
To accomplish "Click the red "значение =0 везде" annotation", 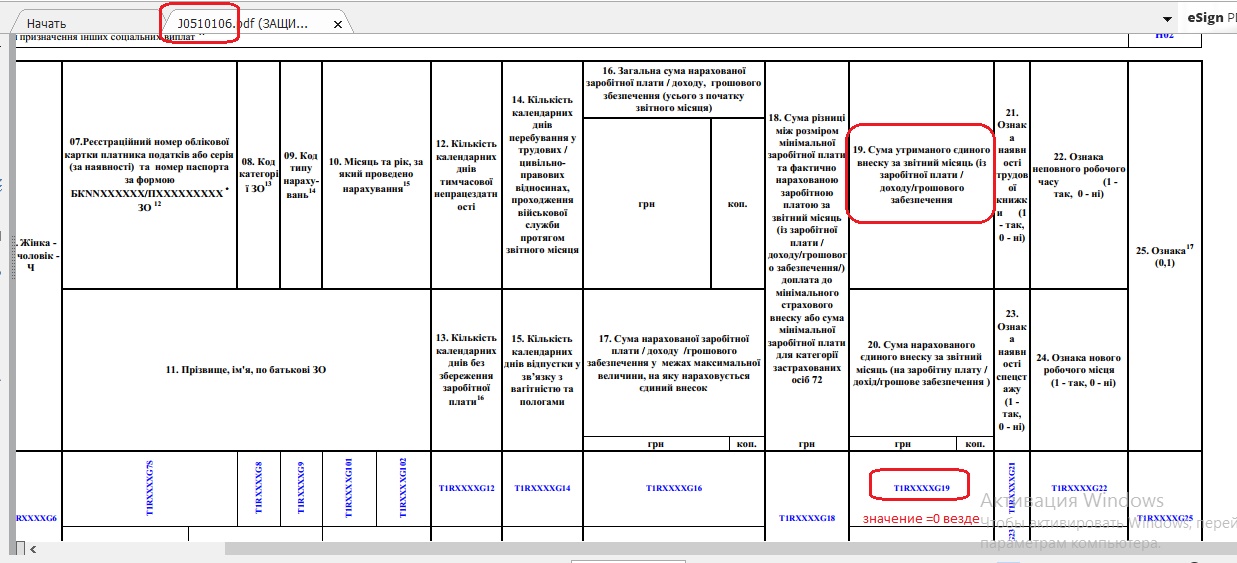I will (920, 519).
